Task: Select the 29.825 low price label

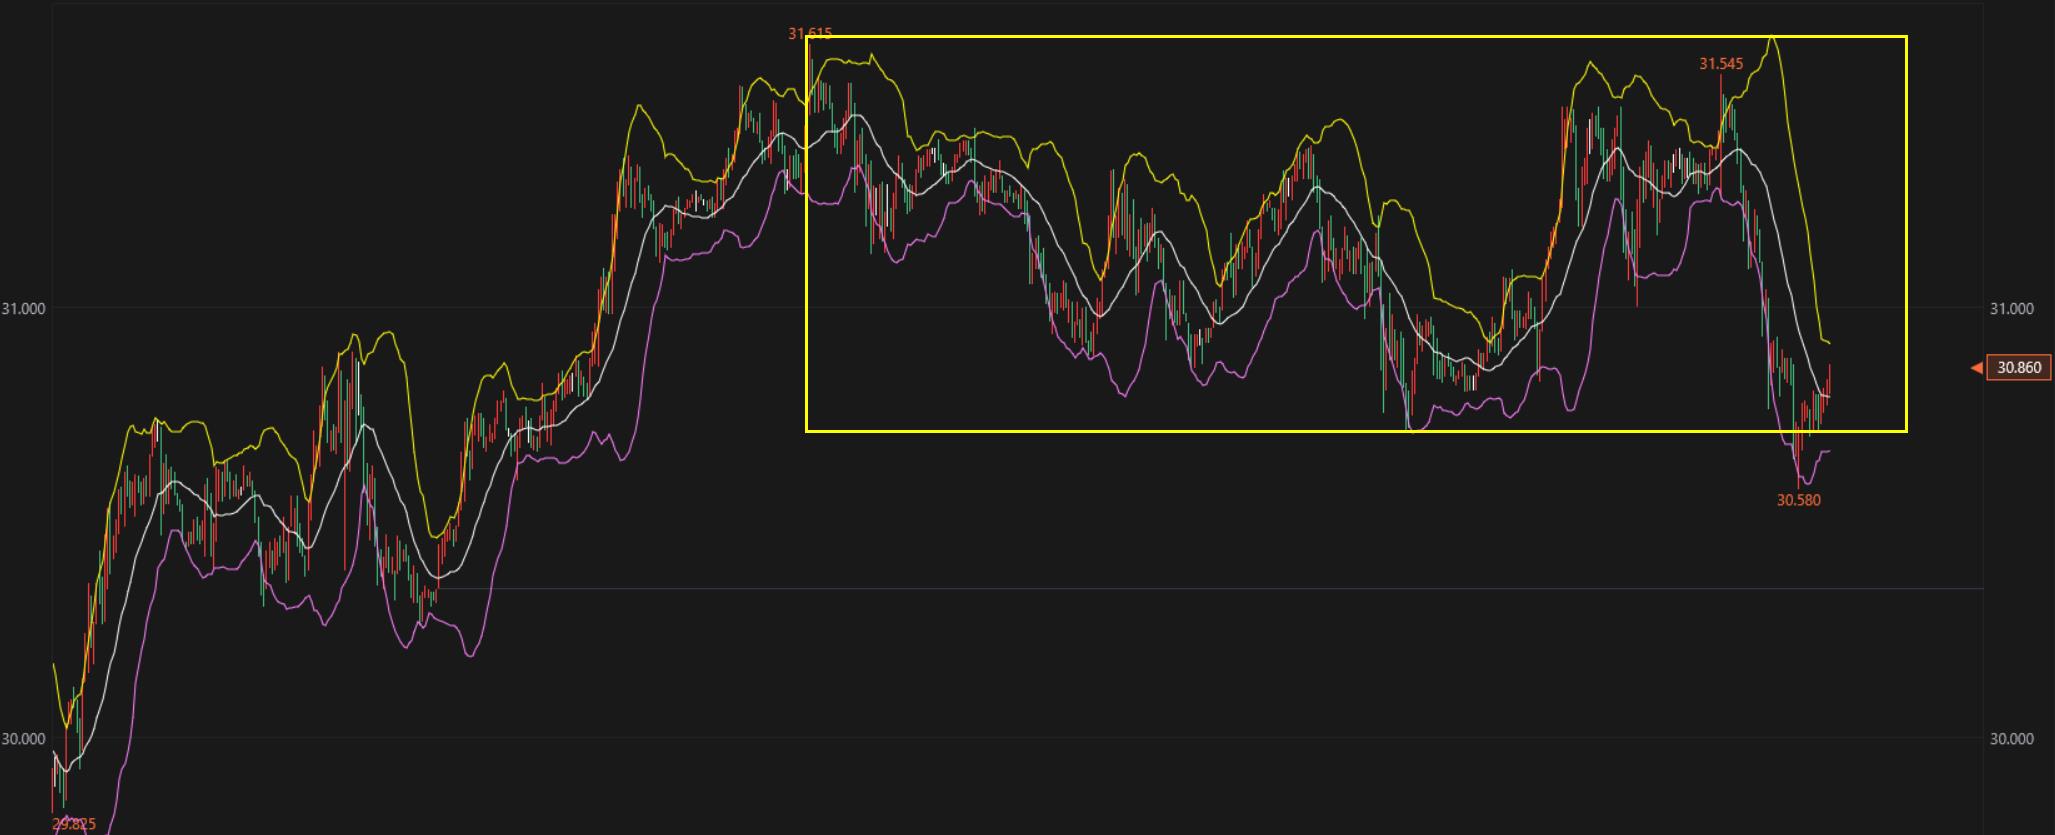Action: (74, 824)
